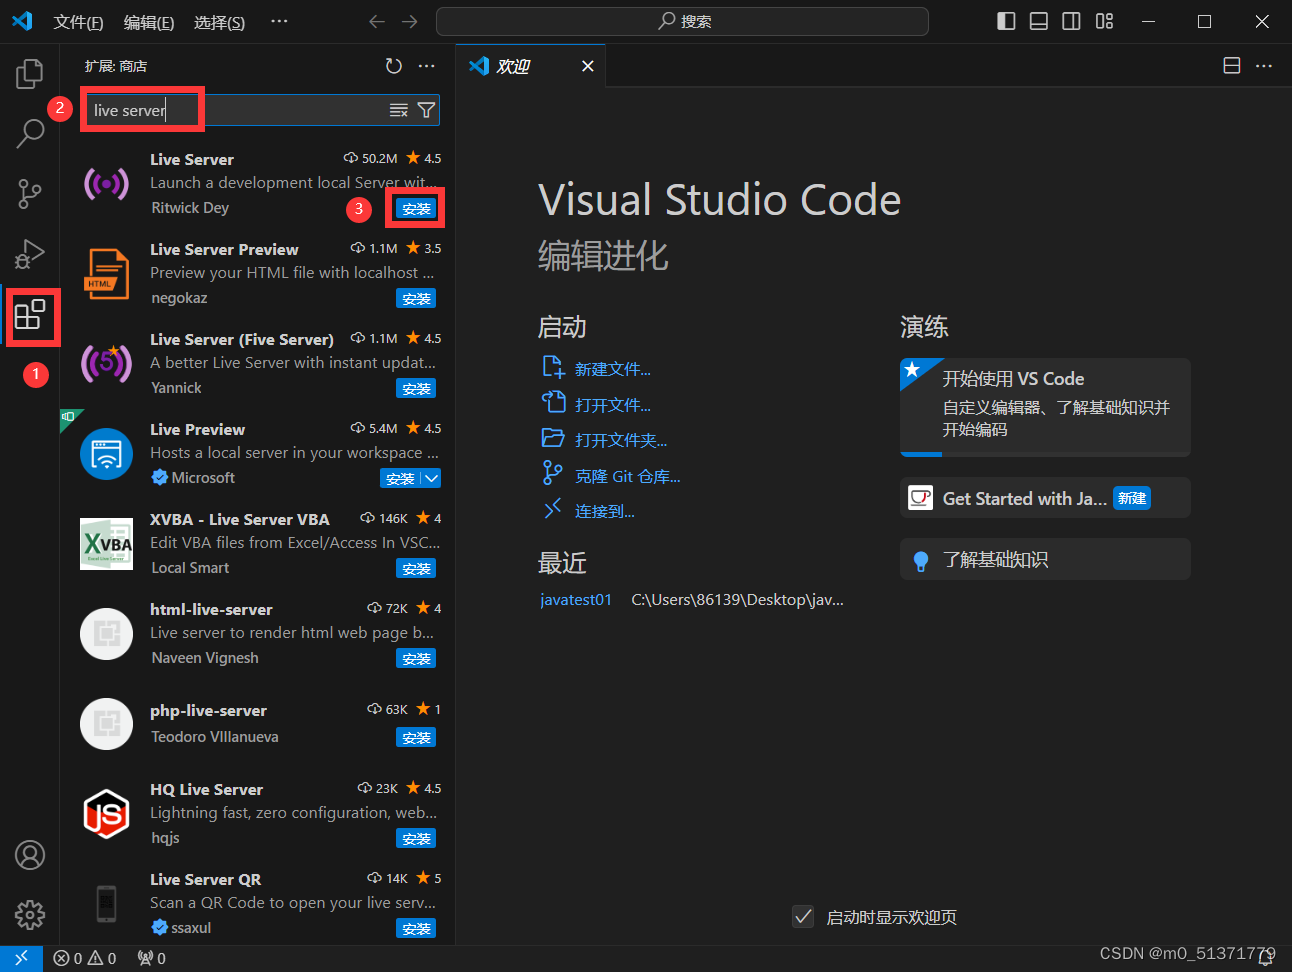1292x972 pixels.
Task: Open problems errors and warnings indicator
Action: pyautogui.click(x=85, y=958)
